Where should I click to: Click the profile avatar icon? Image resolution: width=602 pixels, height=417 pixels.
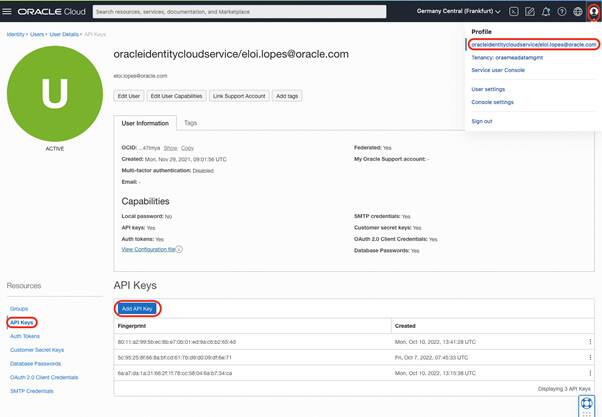point(594,12)
